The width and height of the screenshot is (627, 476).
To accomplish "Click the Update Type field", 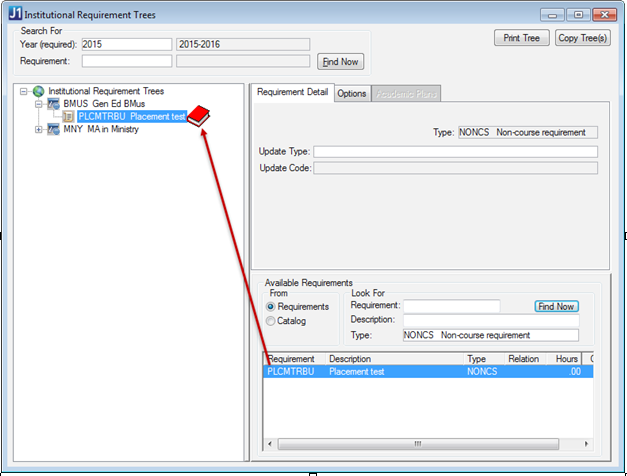I will pos(455,152).
